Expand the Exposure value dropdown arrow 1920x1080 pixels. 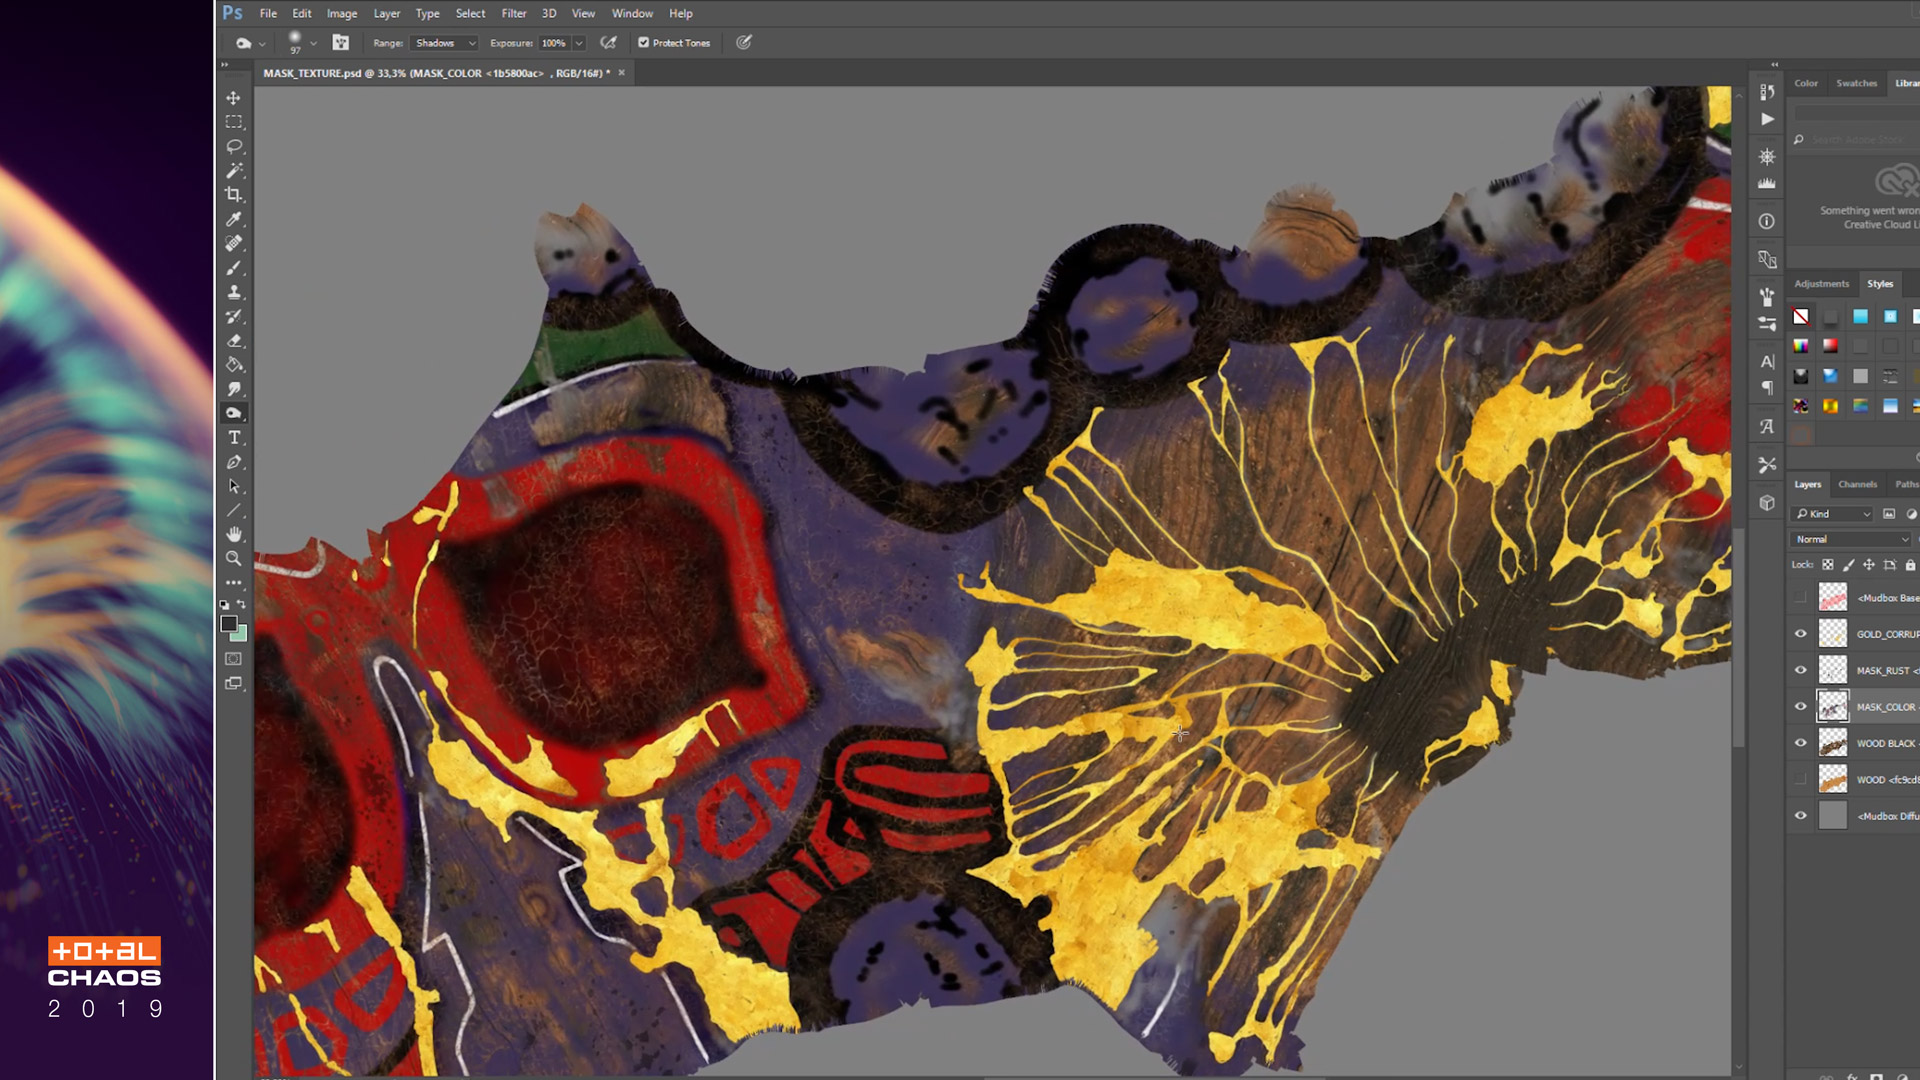pyautogui.click(x=579, y=43)
